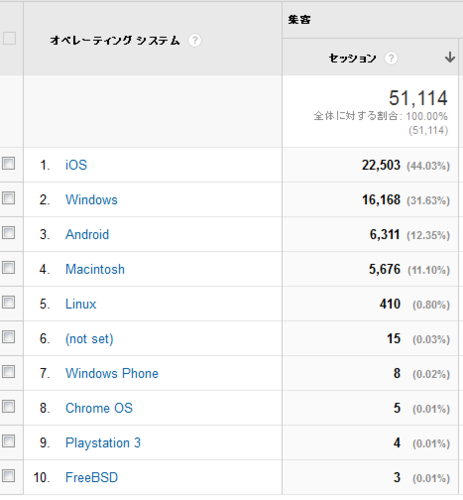Toggle the select-all checkbox in header
Screen dimensions: 463x500
click(9, 38)
